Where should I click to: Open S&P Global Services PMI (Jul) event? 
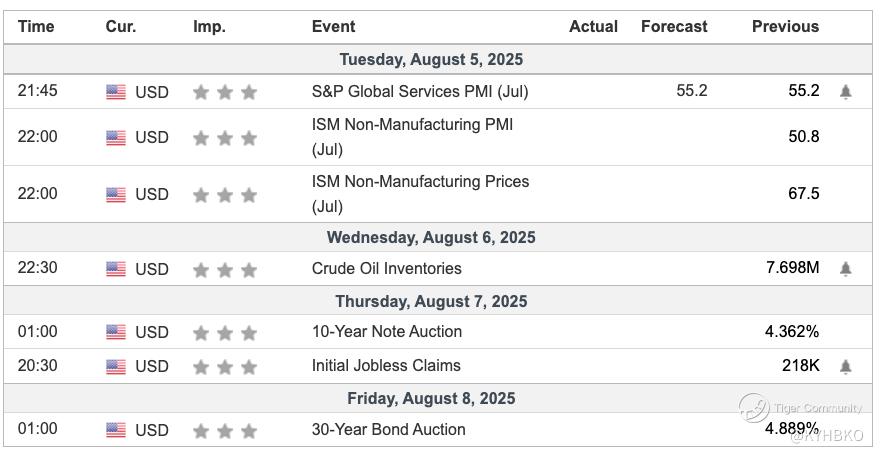420,91
